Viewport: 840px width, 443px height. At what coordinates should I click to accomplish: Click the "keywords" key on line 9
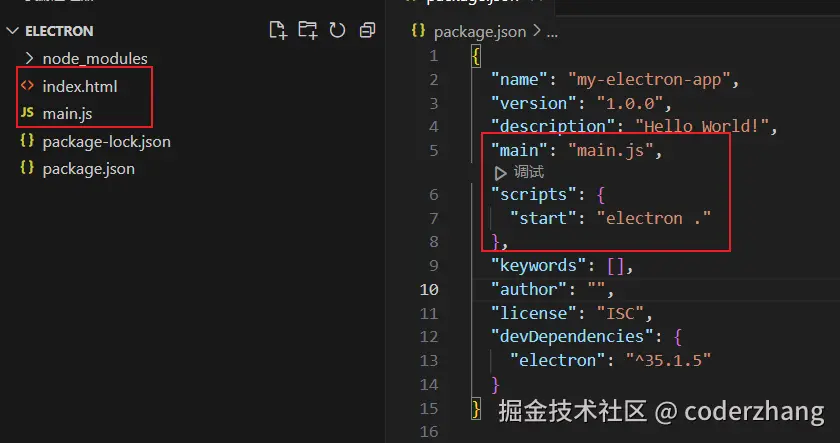pyautogui.click(x=538, y=265)
